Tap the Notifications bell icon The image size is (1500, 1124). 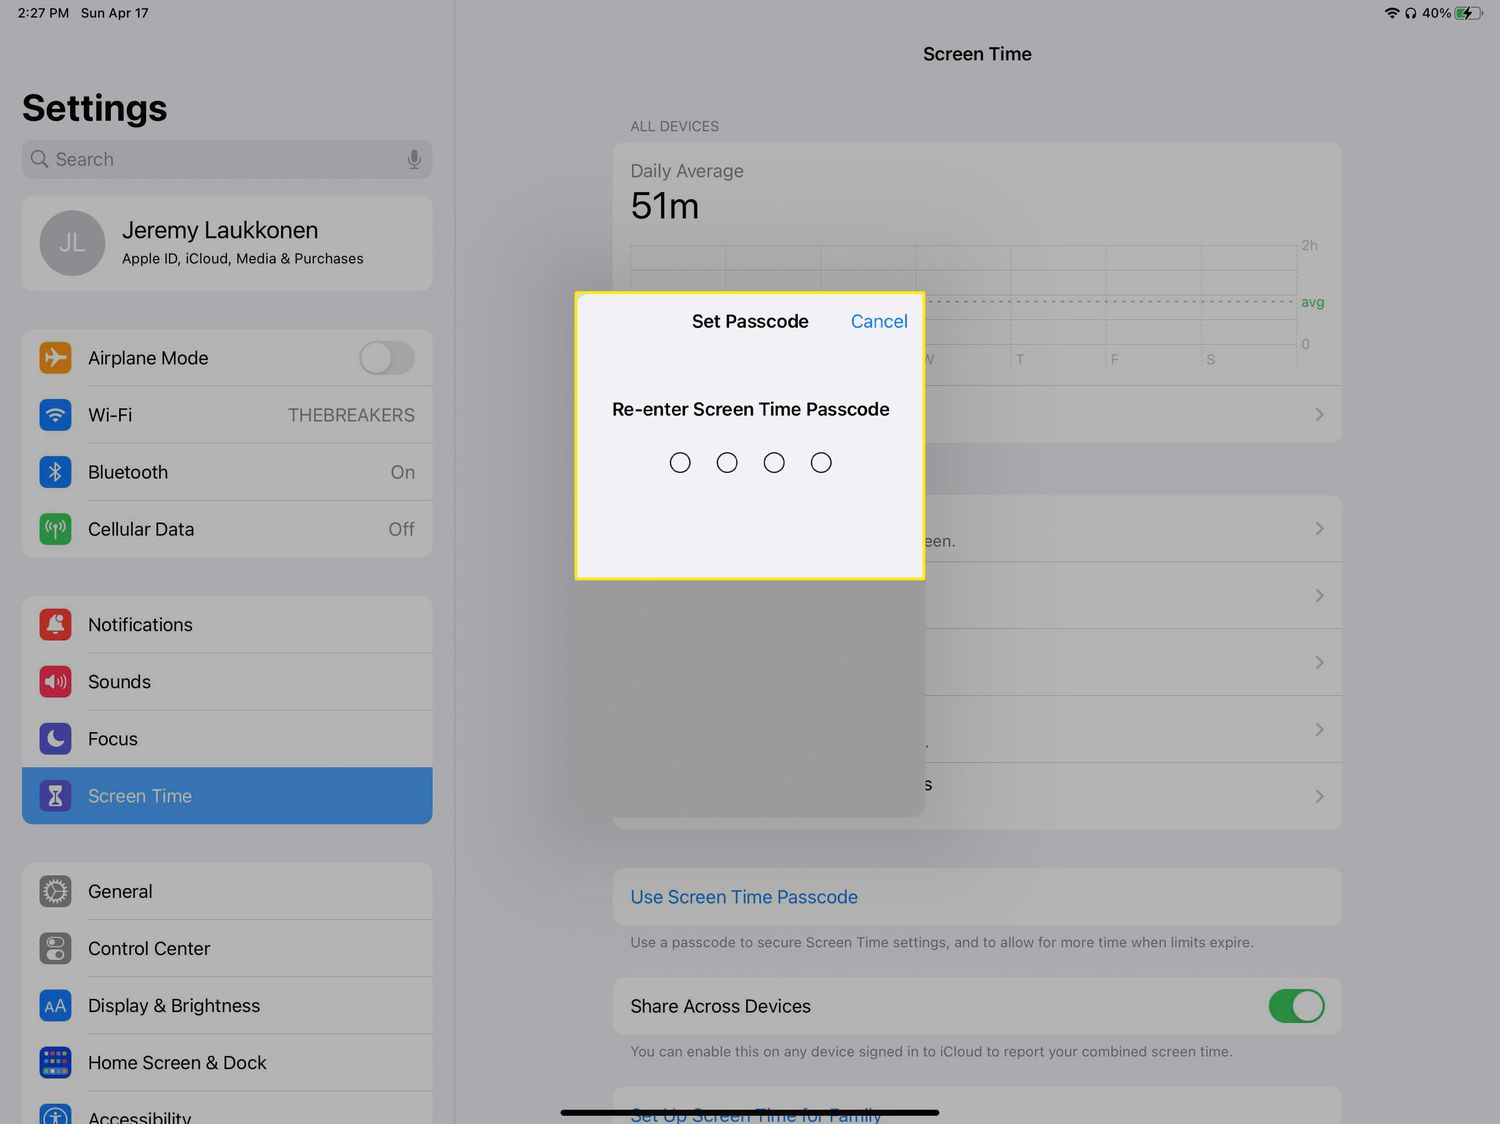(x=56, y=625)
